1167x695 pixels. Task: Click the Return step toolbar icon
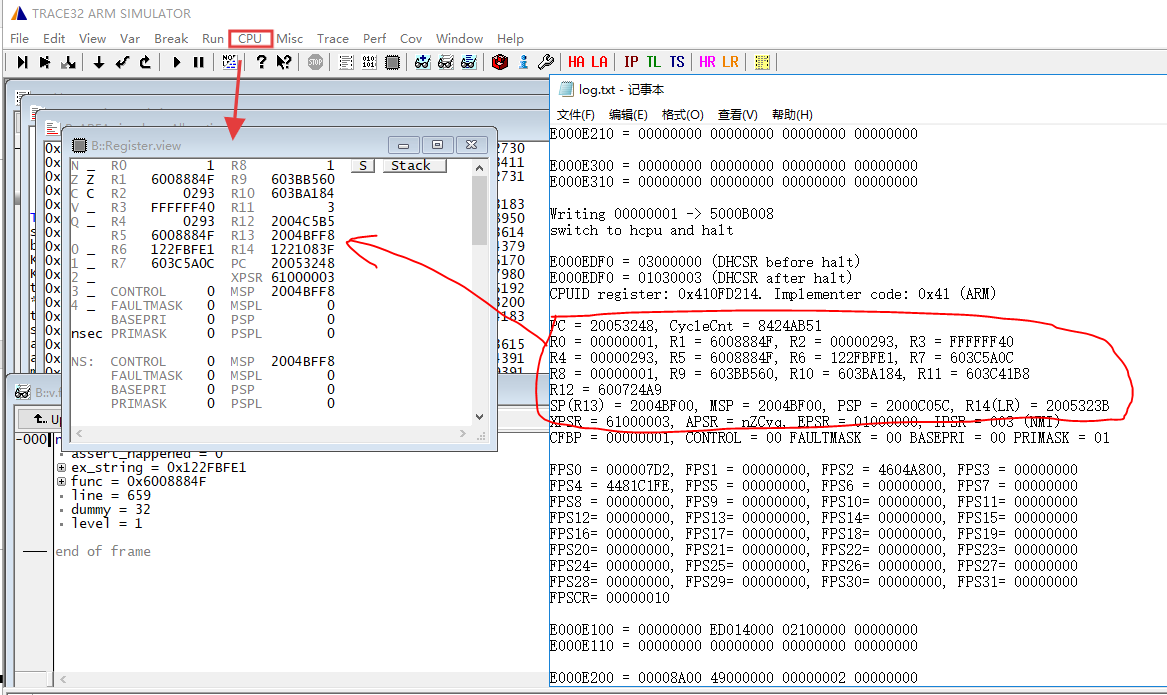pyautogui.click(x=122, y=63)
